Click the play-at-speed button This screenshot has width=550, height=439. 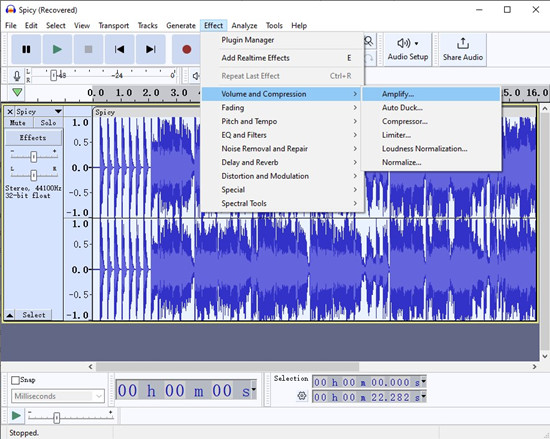[16, 416]
